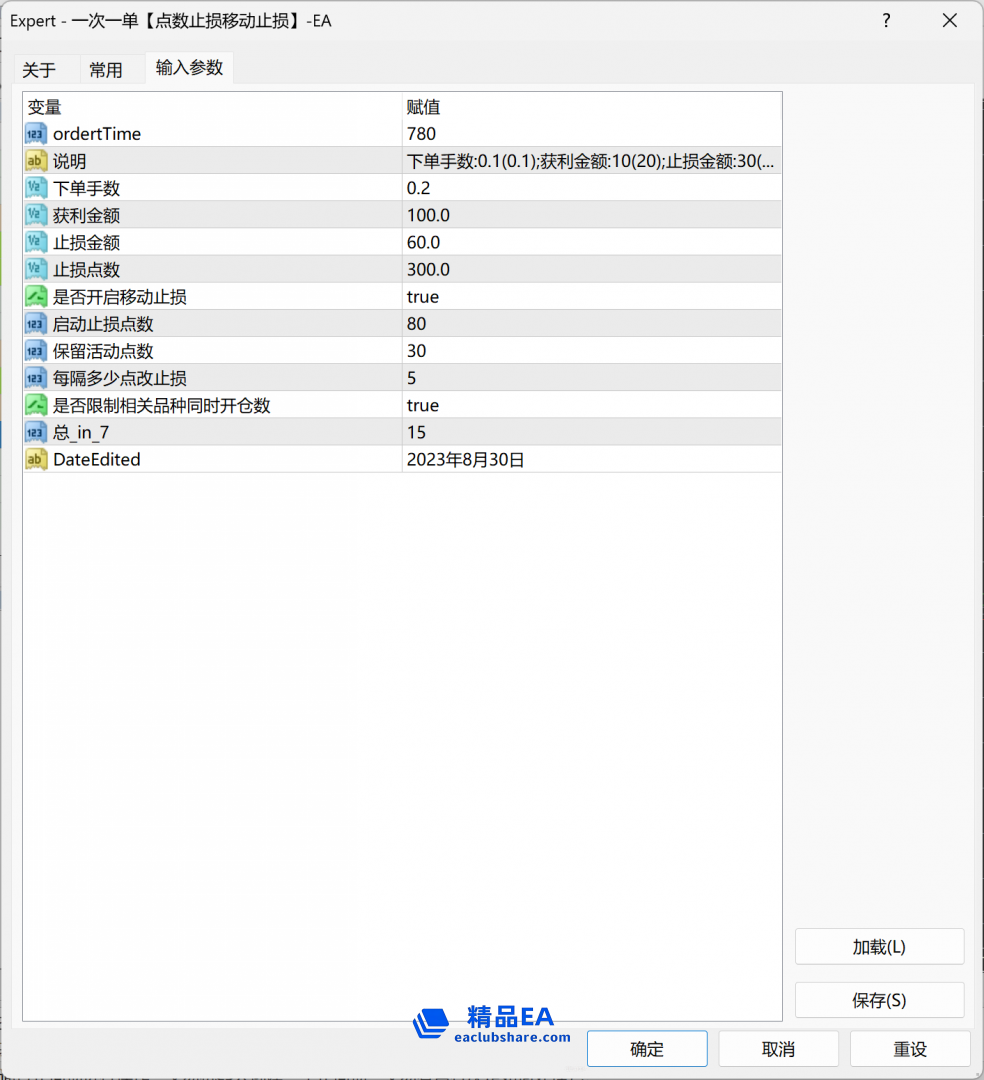984x1080 pixels.
Task: Click the icon next to 止损点数
Action: pos(36,270)
